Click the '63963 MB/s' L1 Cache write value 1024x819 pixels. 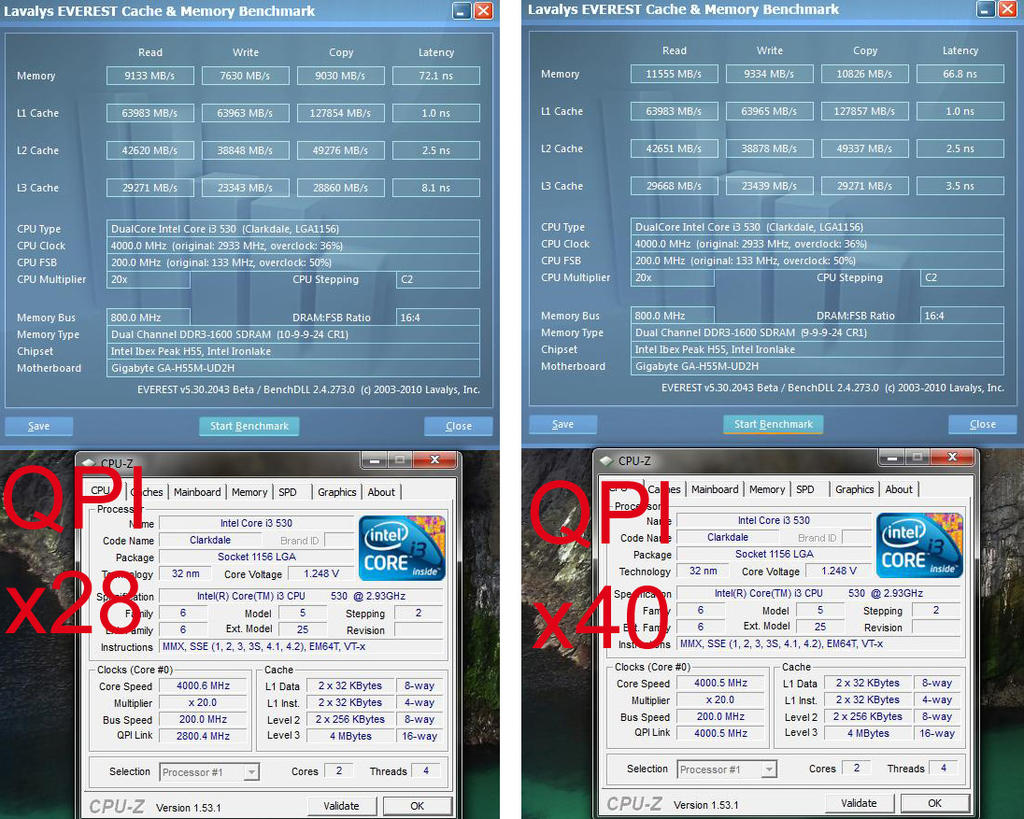click(246, 113)
